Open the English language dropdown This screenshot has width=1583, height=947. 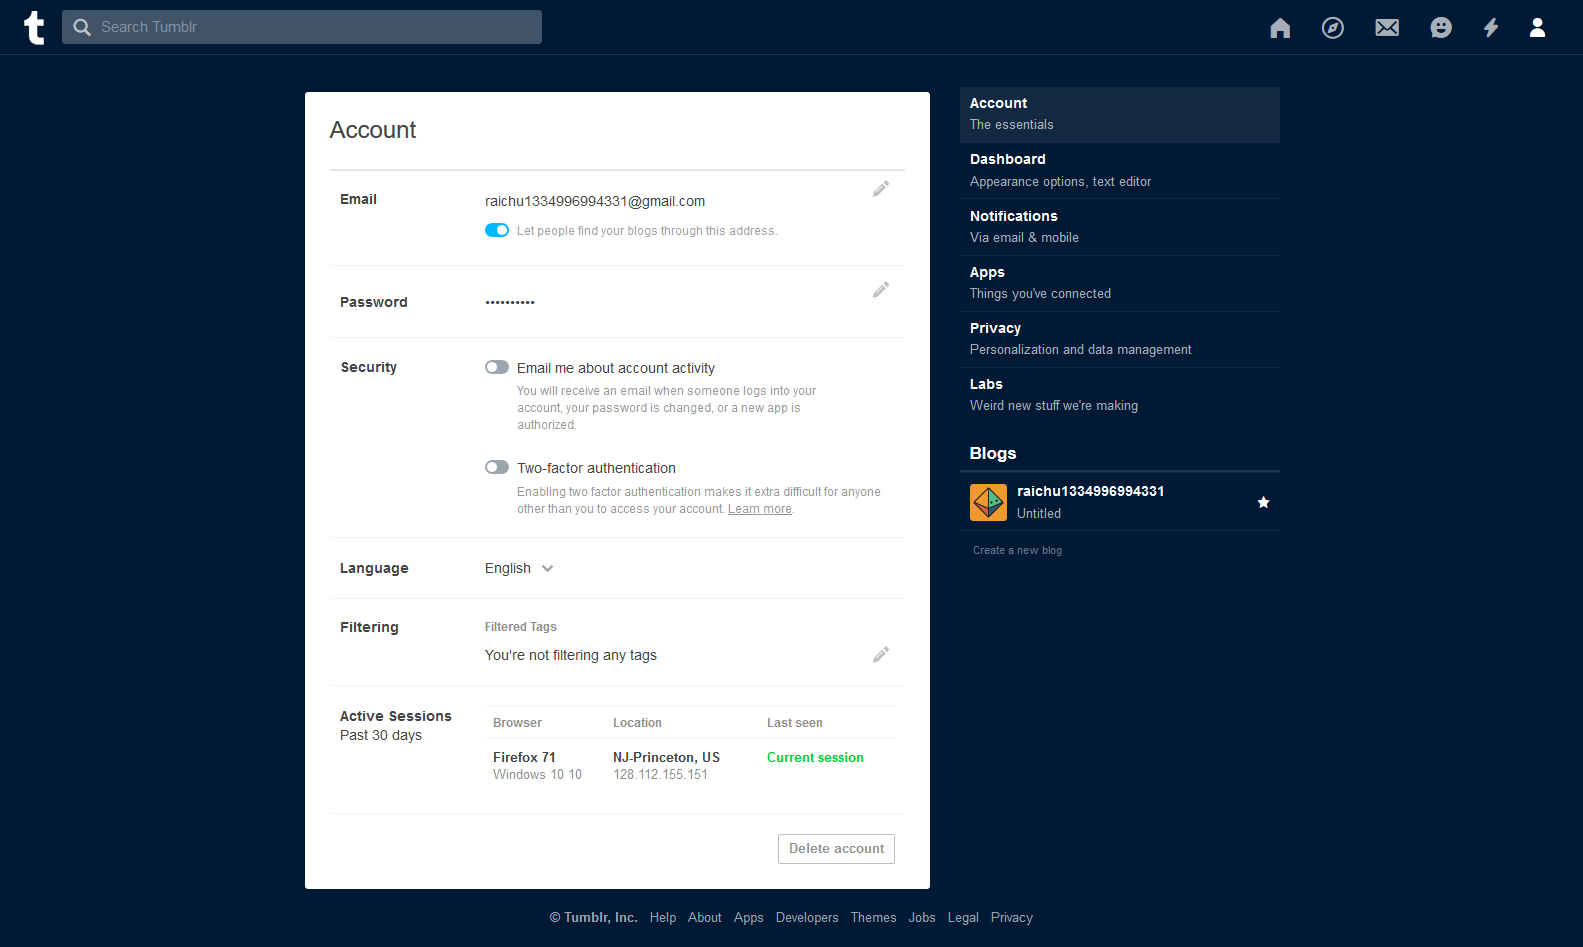pos(519,568)
